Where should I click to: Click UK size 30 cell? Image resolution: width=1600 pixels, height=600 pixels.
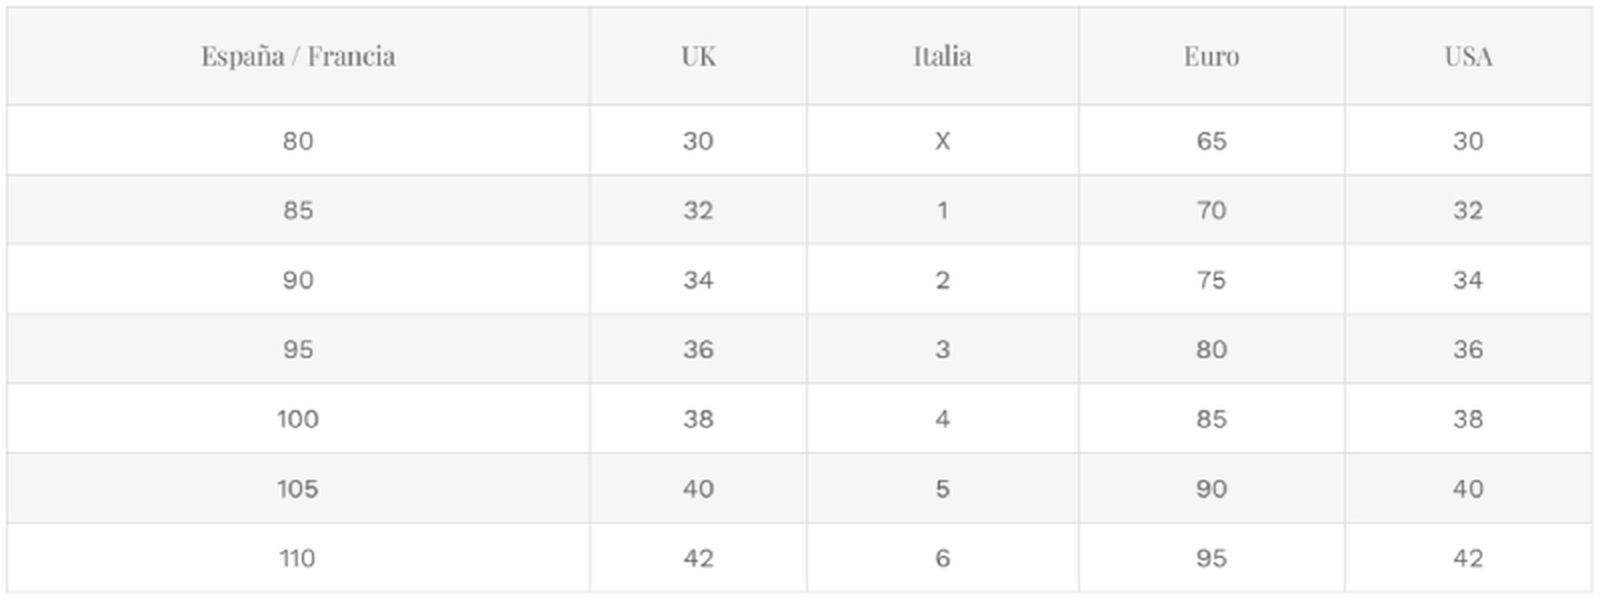698,141
